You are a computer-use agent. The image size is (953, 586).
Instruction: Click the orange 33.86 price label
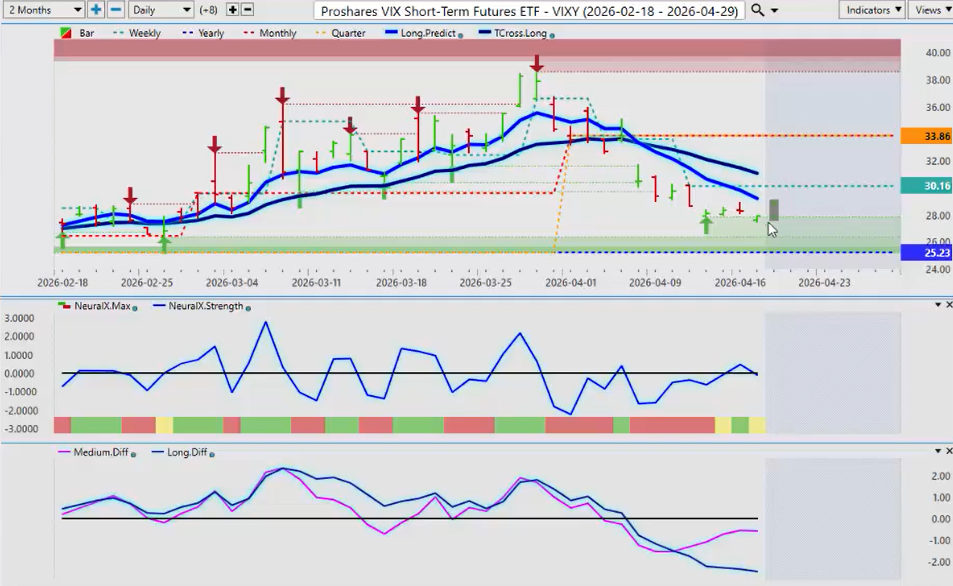coord(925,136)
